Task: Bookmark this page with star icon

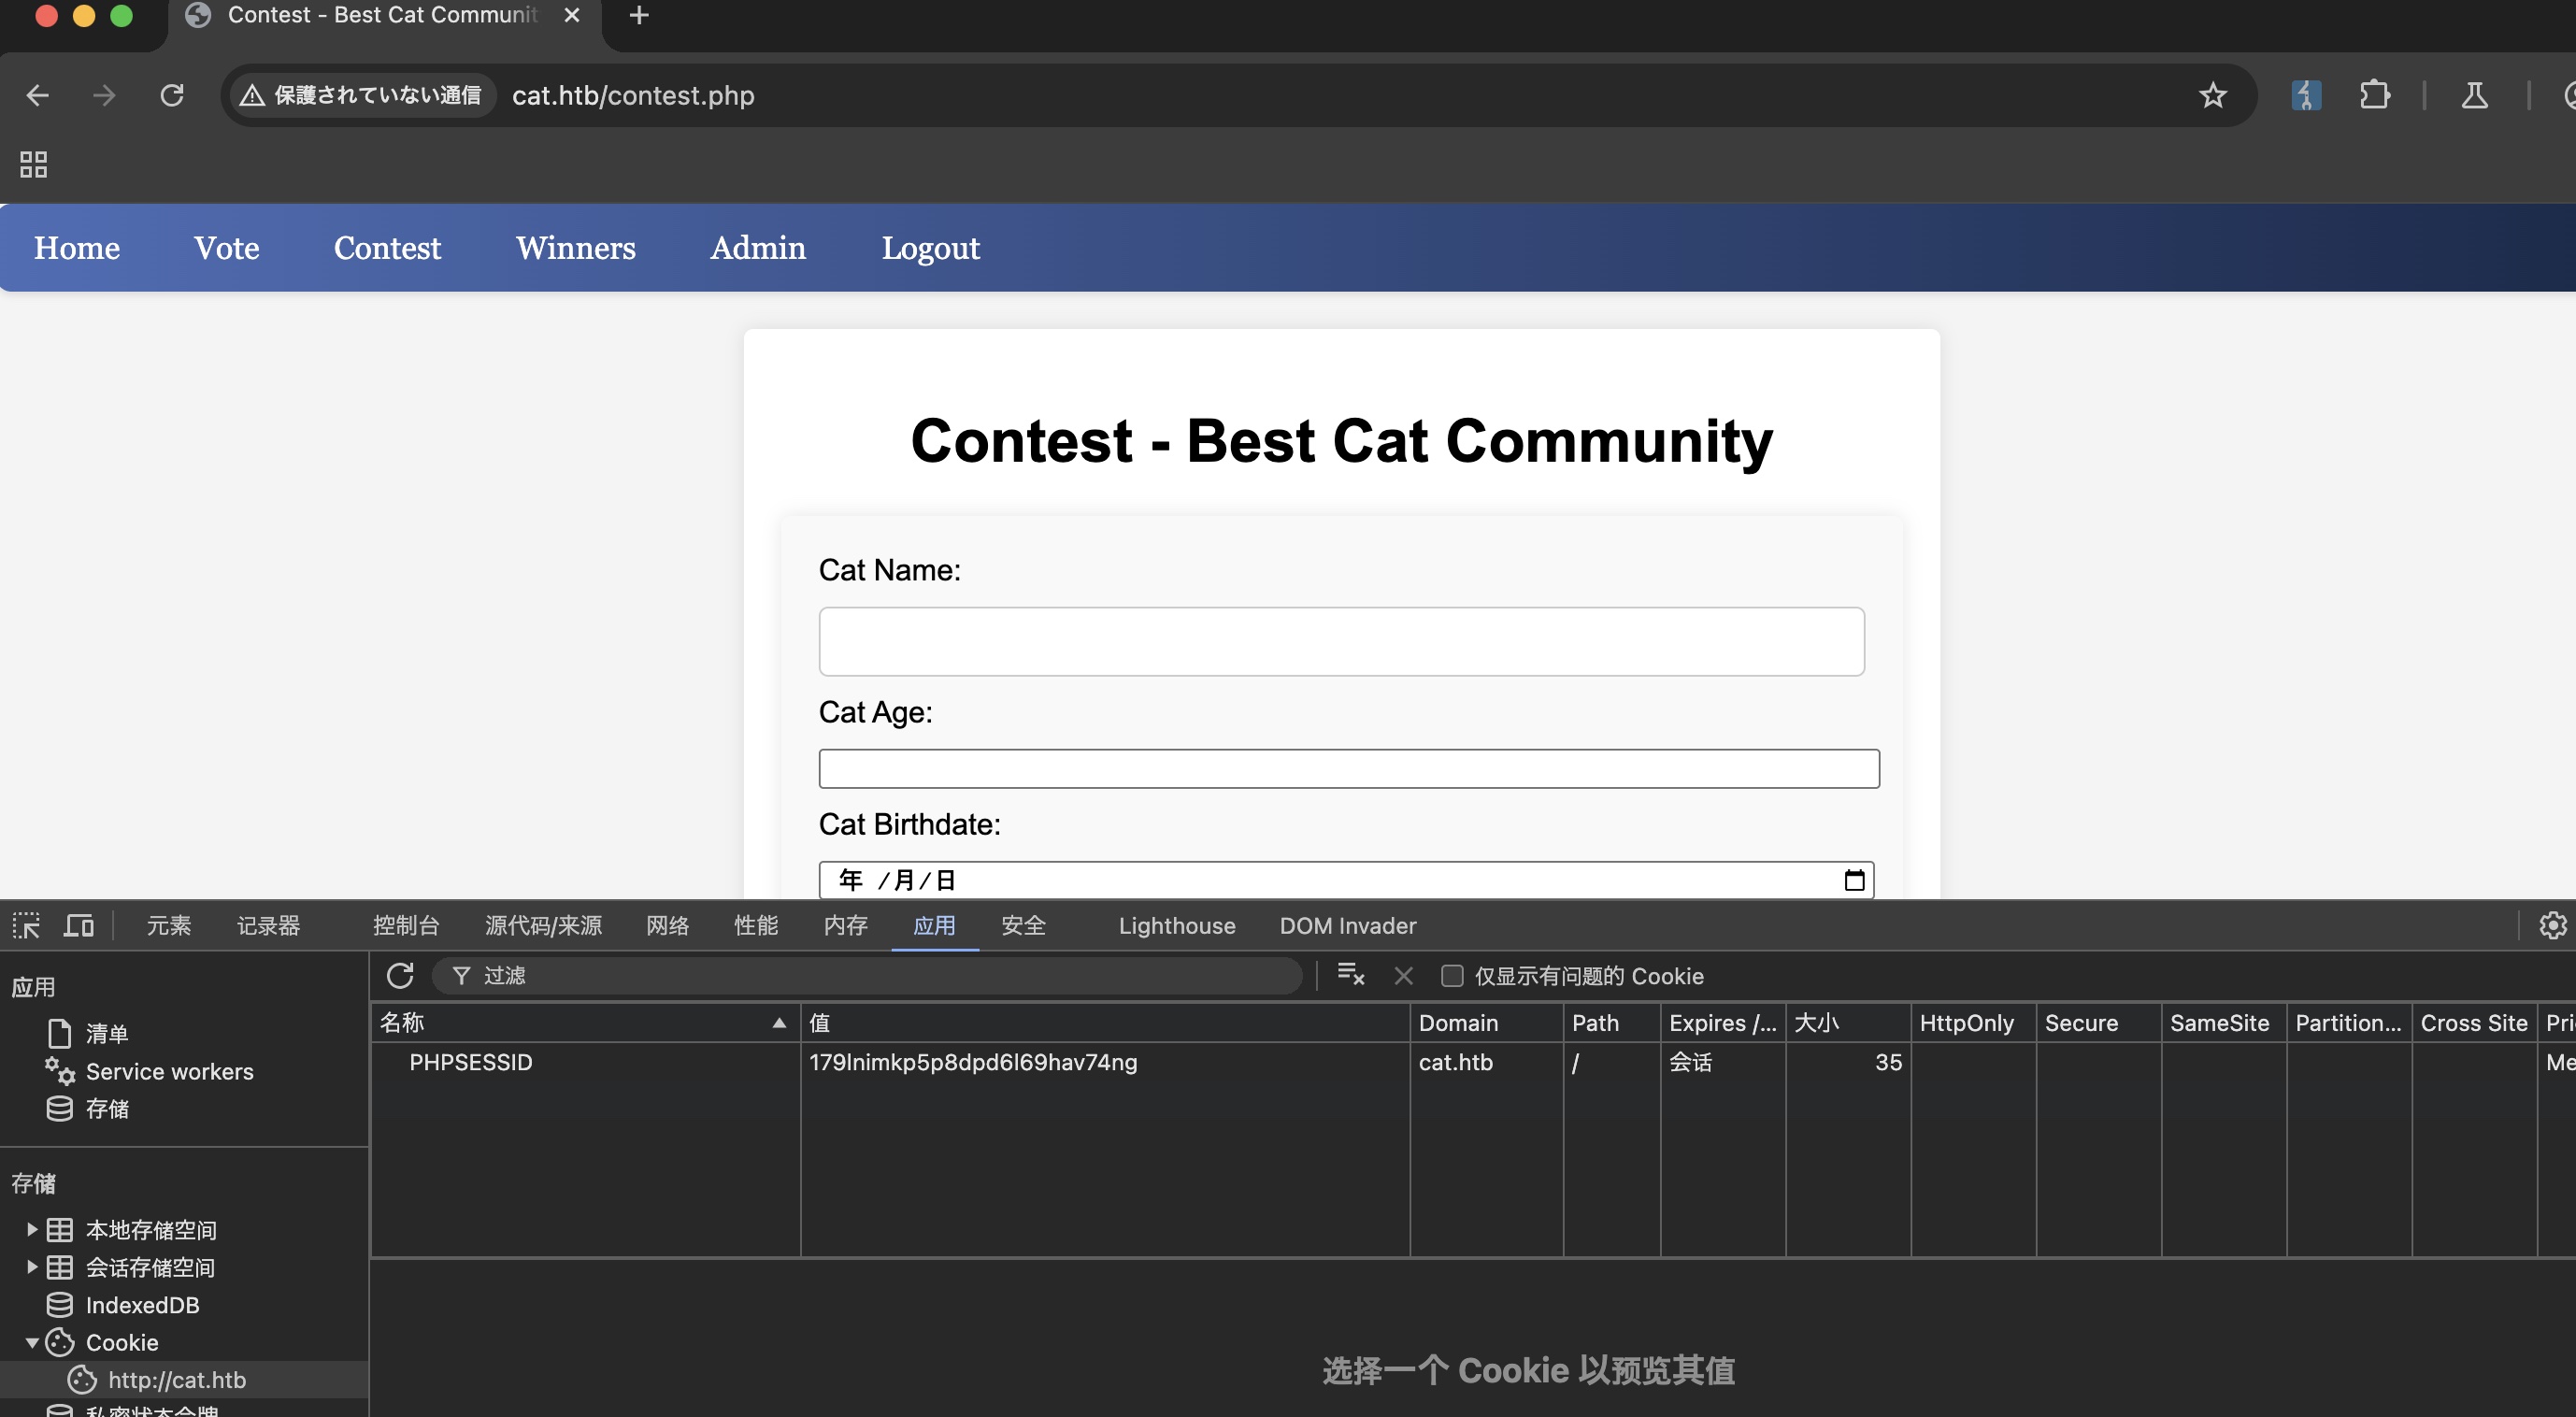Action: [x=2212, y=95]
